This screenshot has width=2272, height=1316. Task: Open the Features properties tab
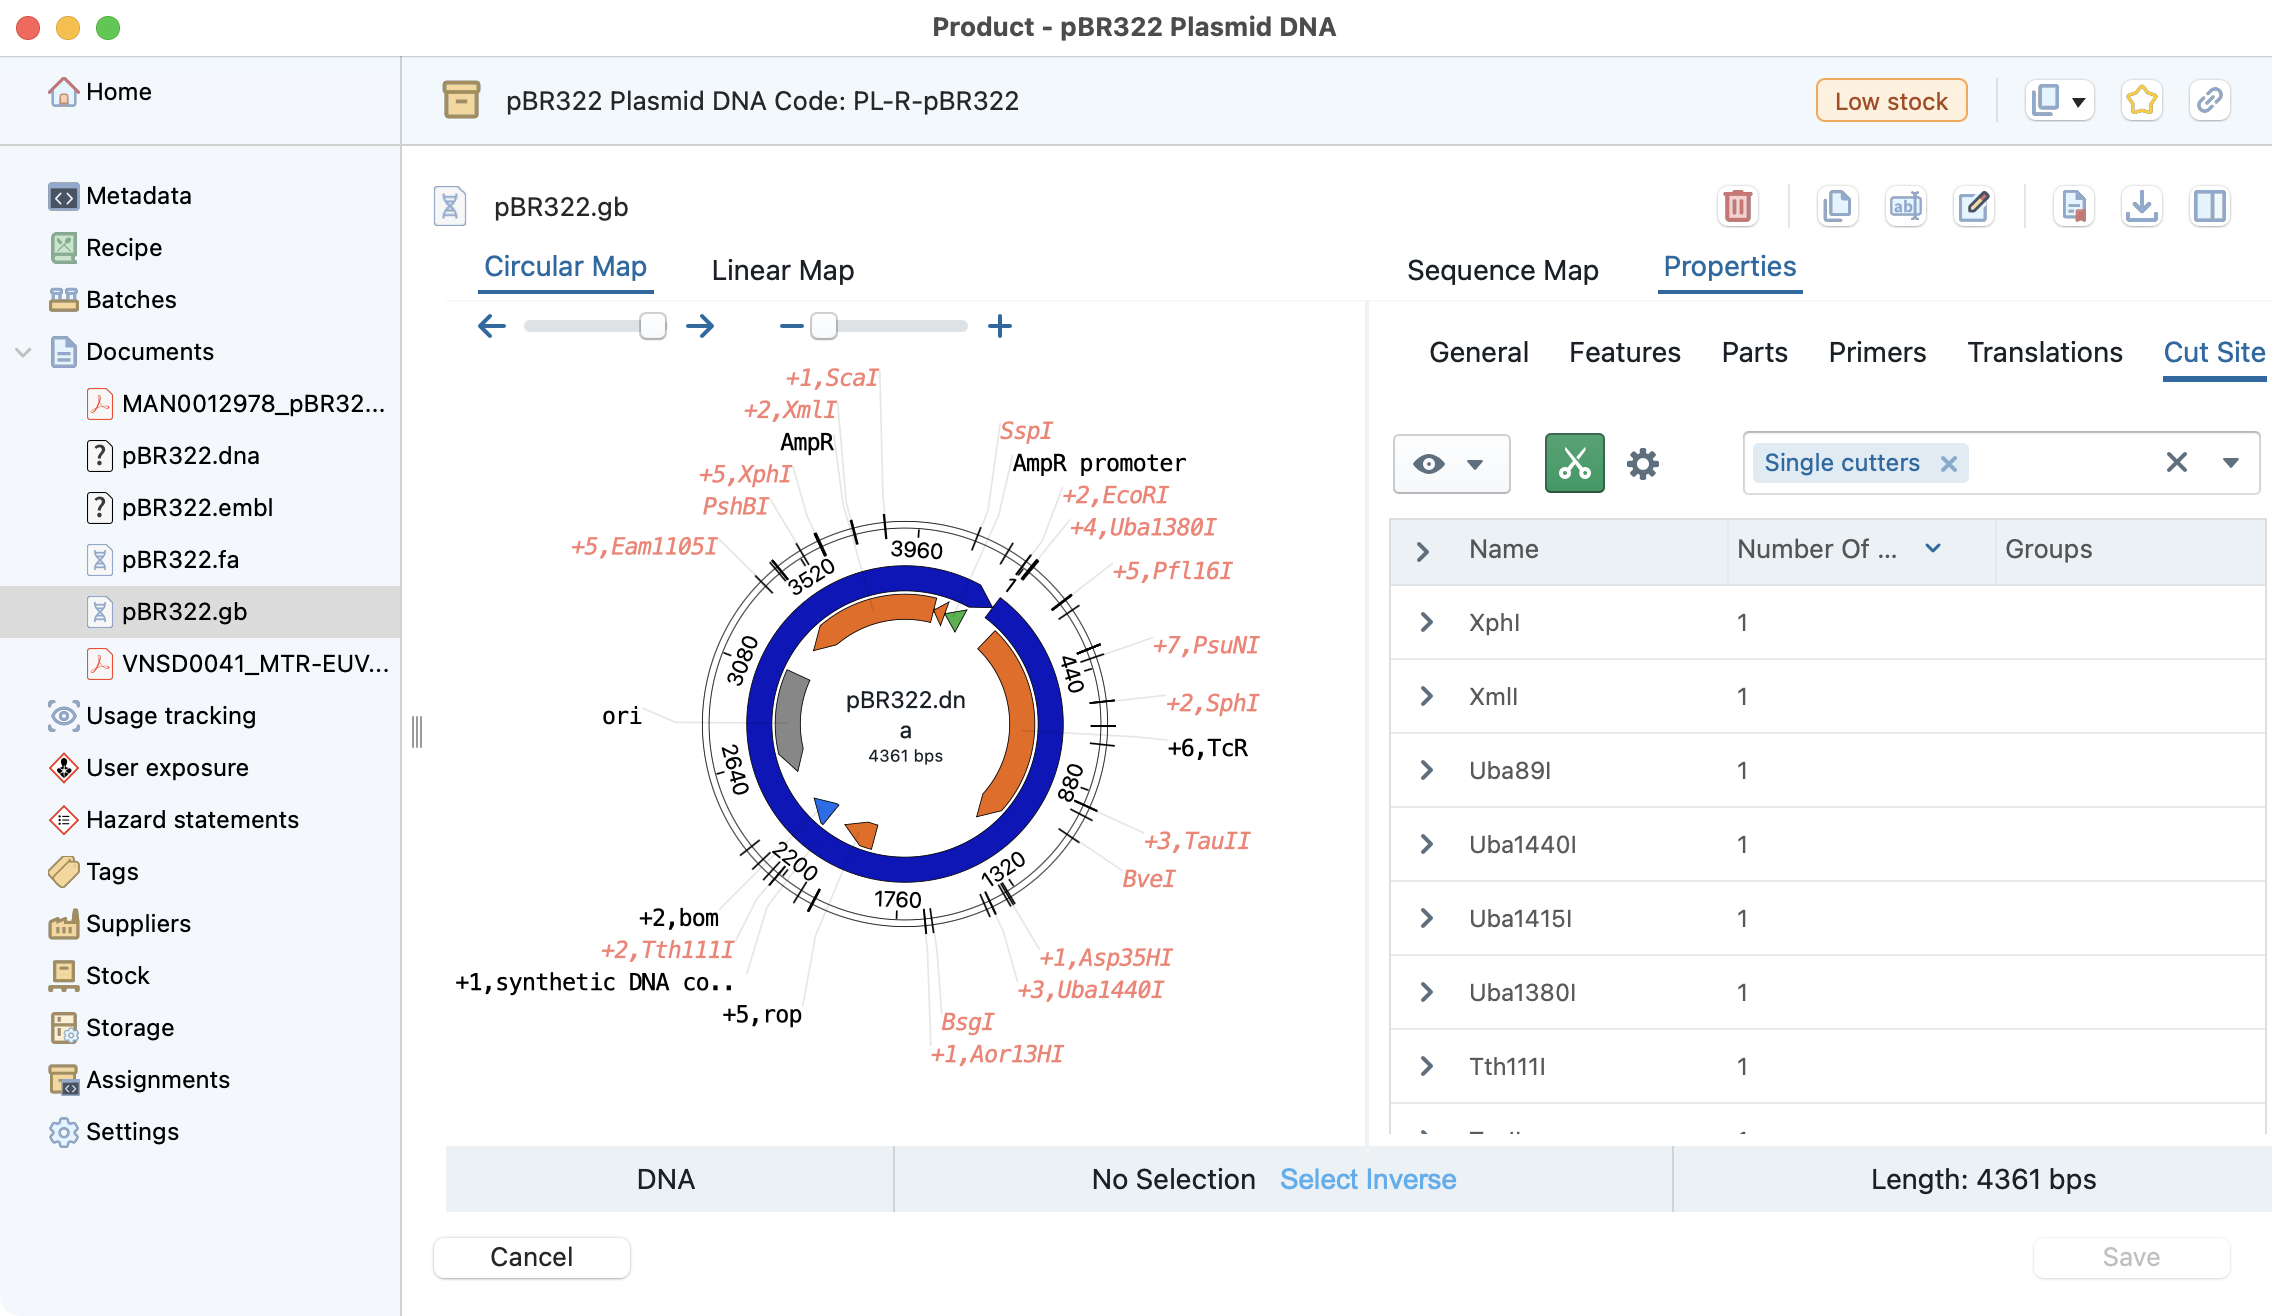pyautogui.click(x=1624, y=352)
